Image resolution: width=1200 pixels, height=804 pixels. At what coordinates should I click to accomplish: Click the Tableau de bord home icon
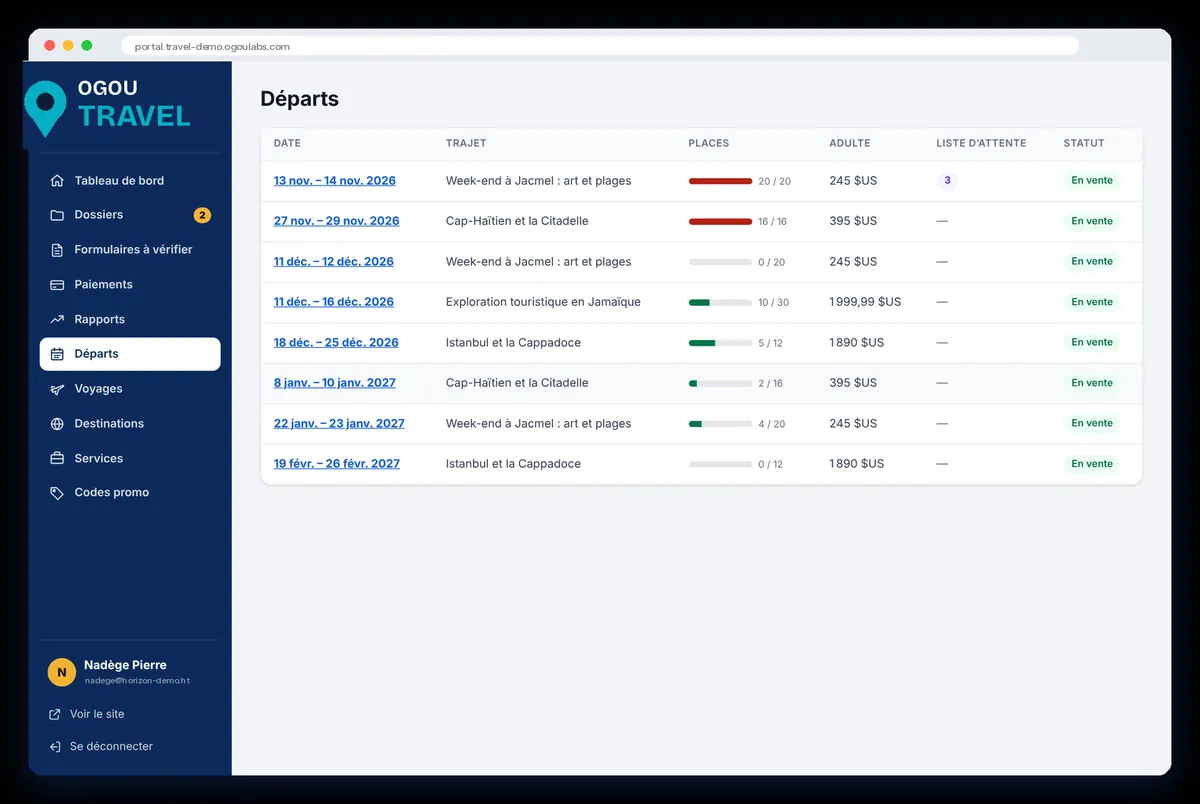(x=57, y=181)
